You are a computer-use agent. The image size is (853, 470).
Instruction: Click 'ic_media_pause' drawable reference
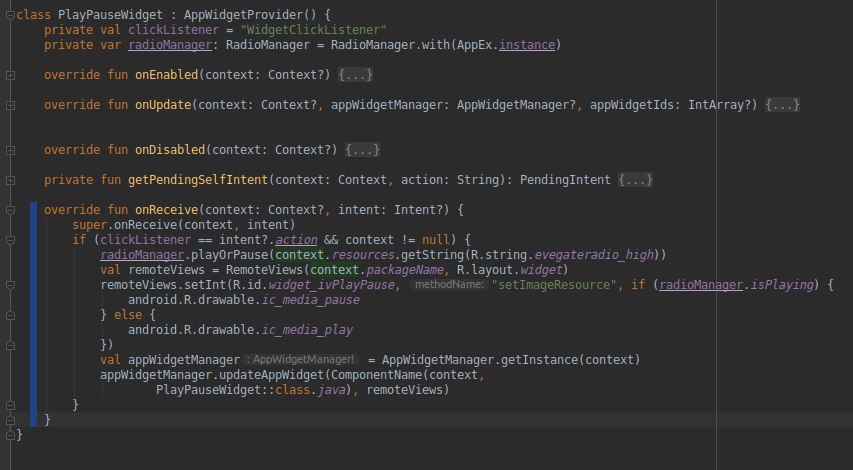(310, 300)
